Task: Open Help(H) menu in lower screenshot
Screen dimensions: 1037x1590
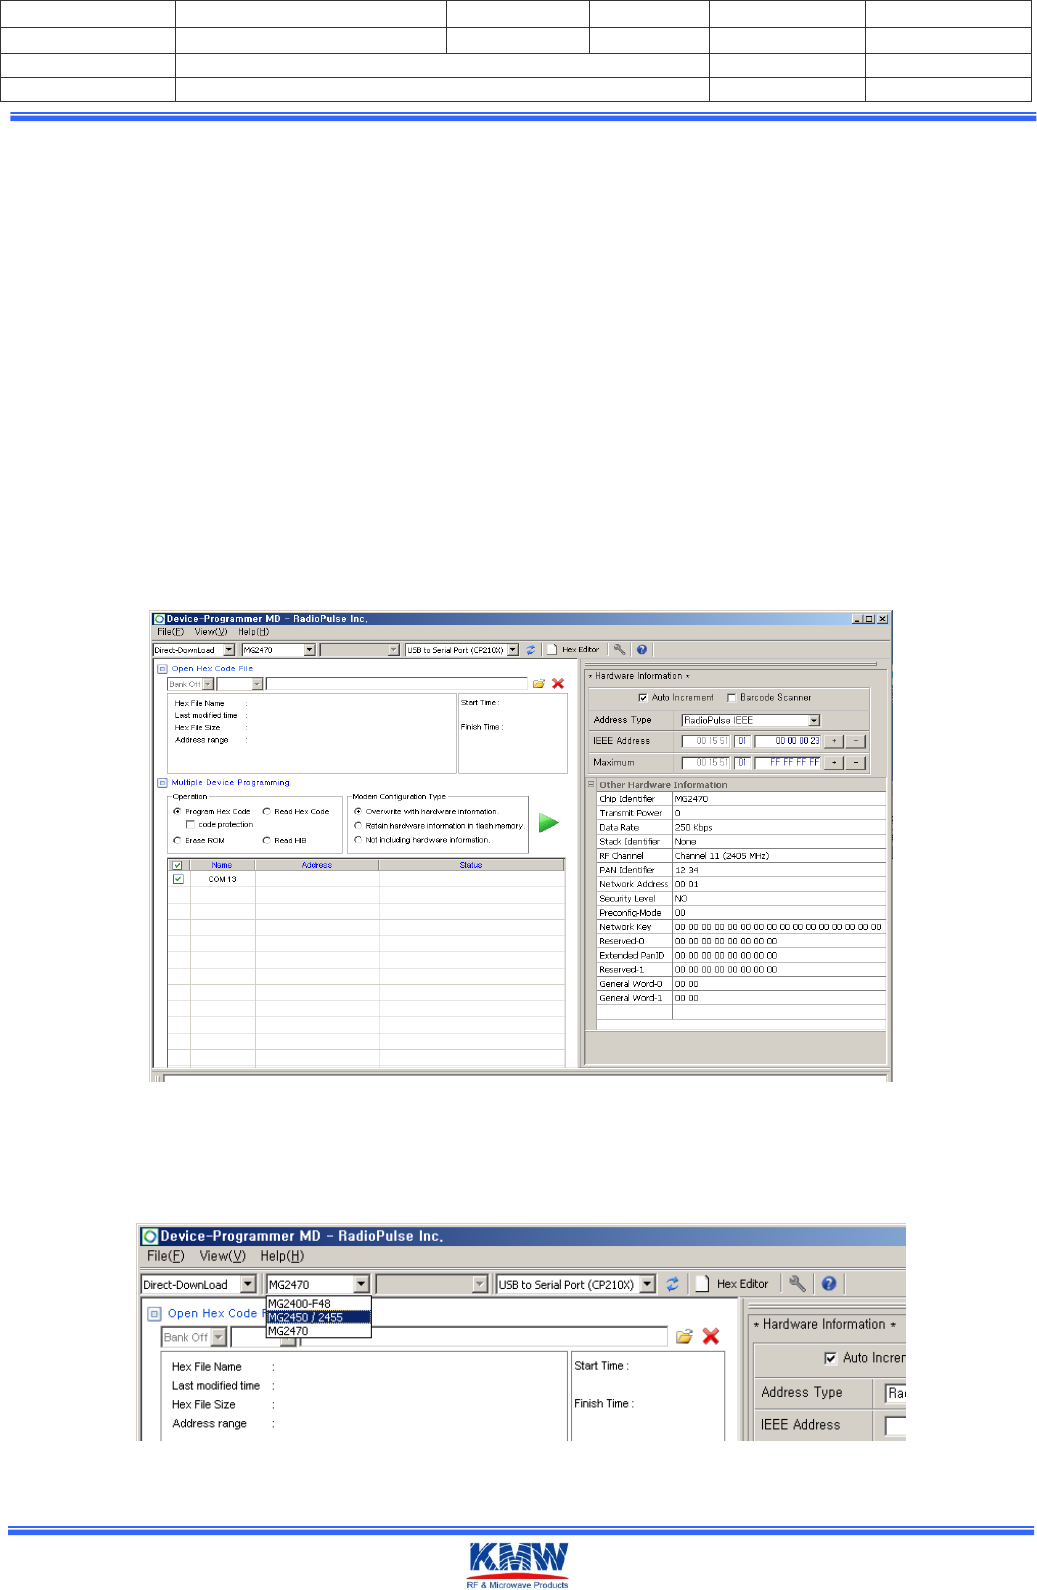Action: 282,1256
